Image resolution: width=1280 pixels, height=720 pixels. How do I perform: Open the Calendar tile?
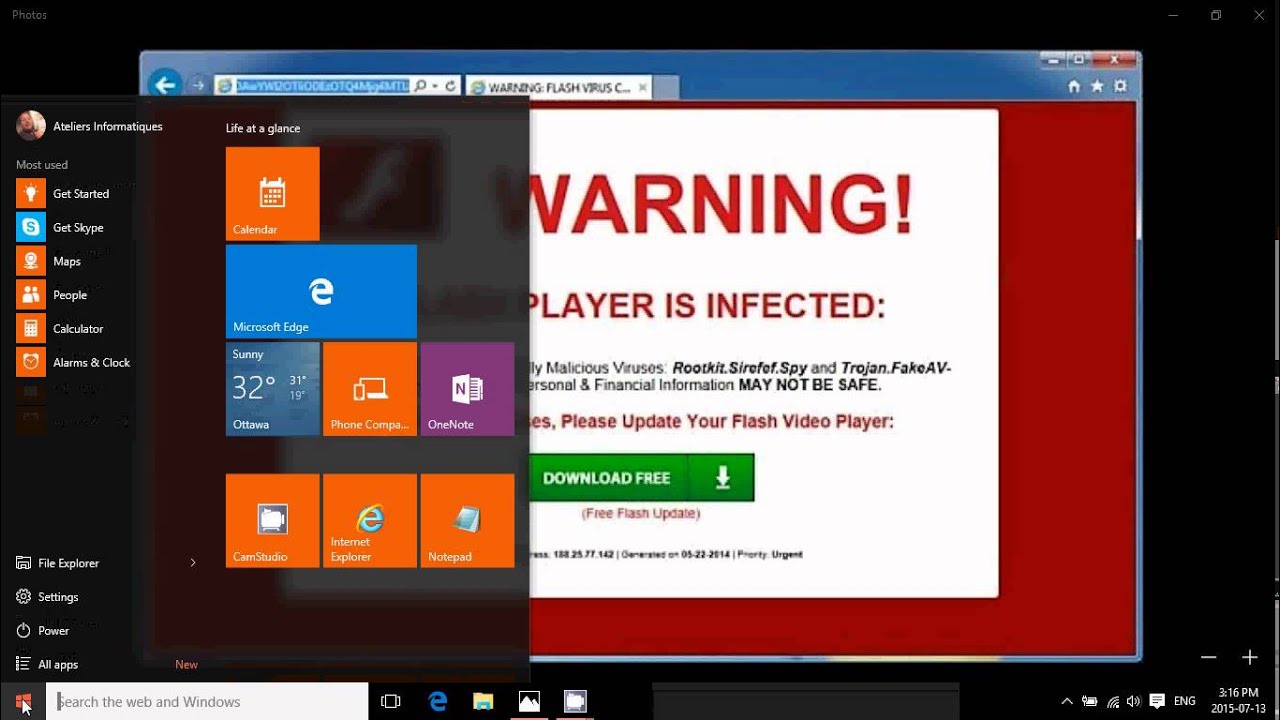point(272,194)
